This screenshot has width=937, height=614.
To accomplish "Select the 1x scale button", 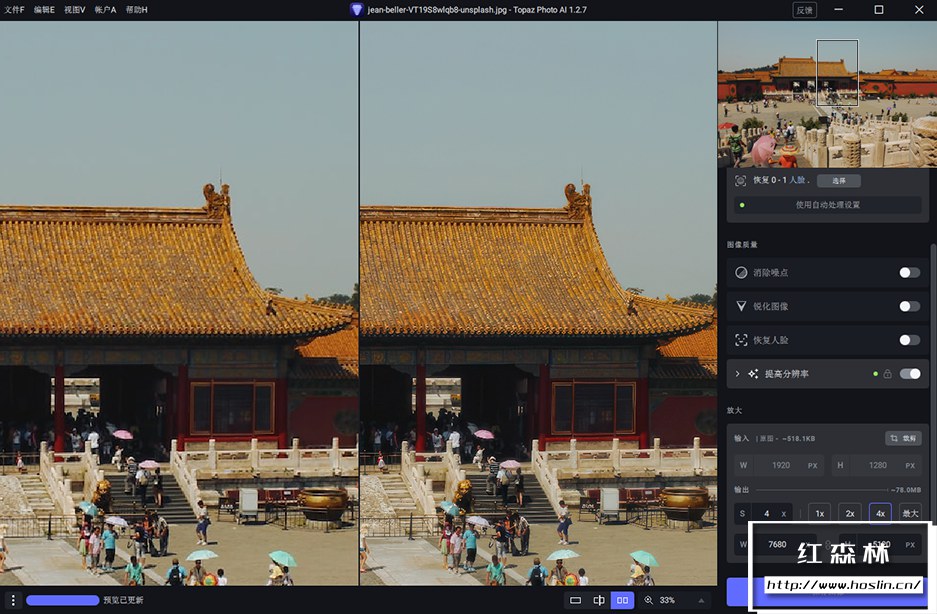I will 820,514.
